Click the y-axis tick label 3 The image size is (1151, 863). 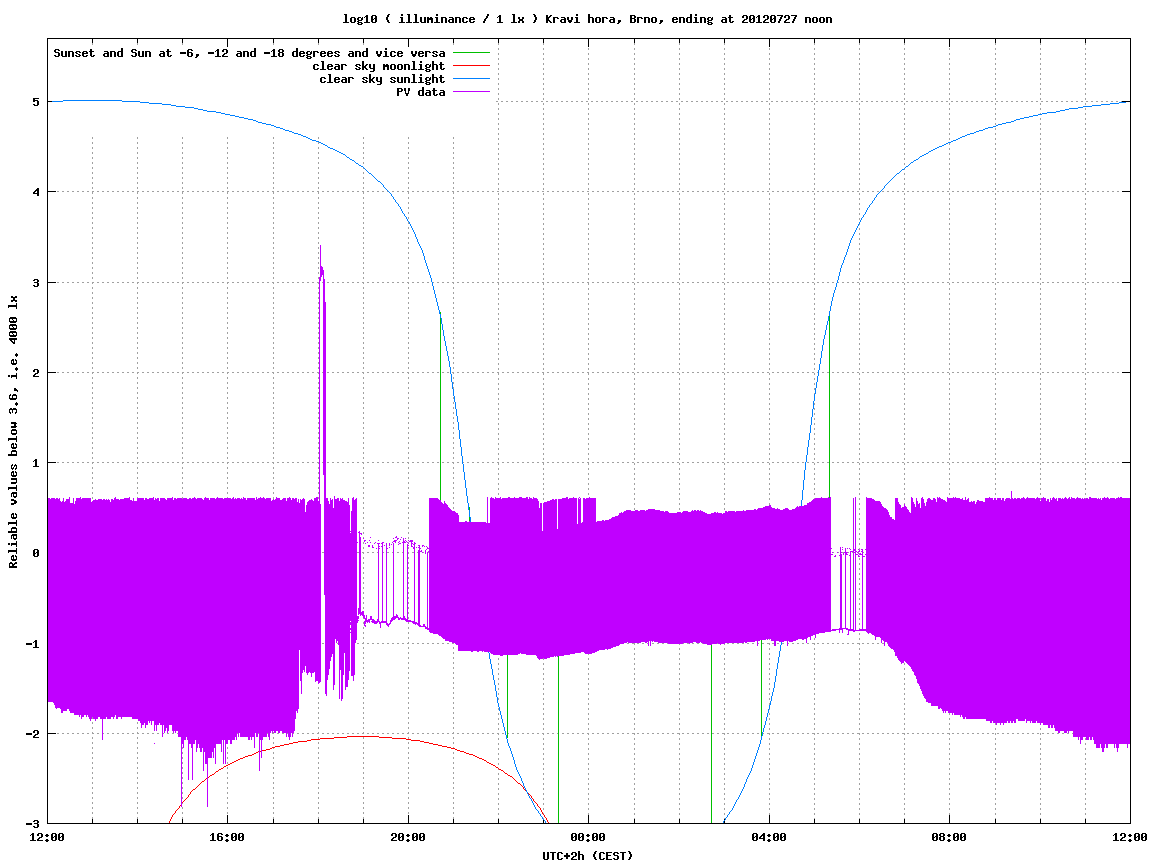pos(35,283)
